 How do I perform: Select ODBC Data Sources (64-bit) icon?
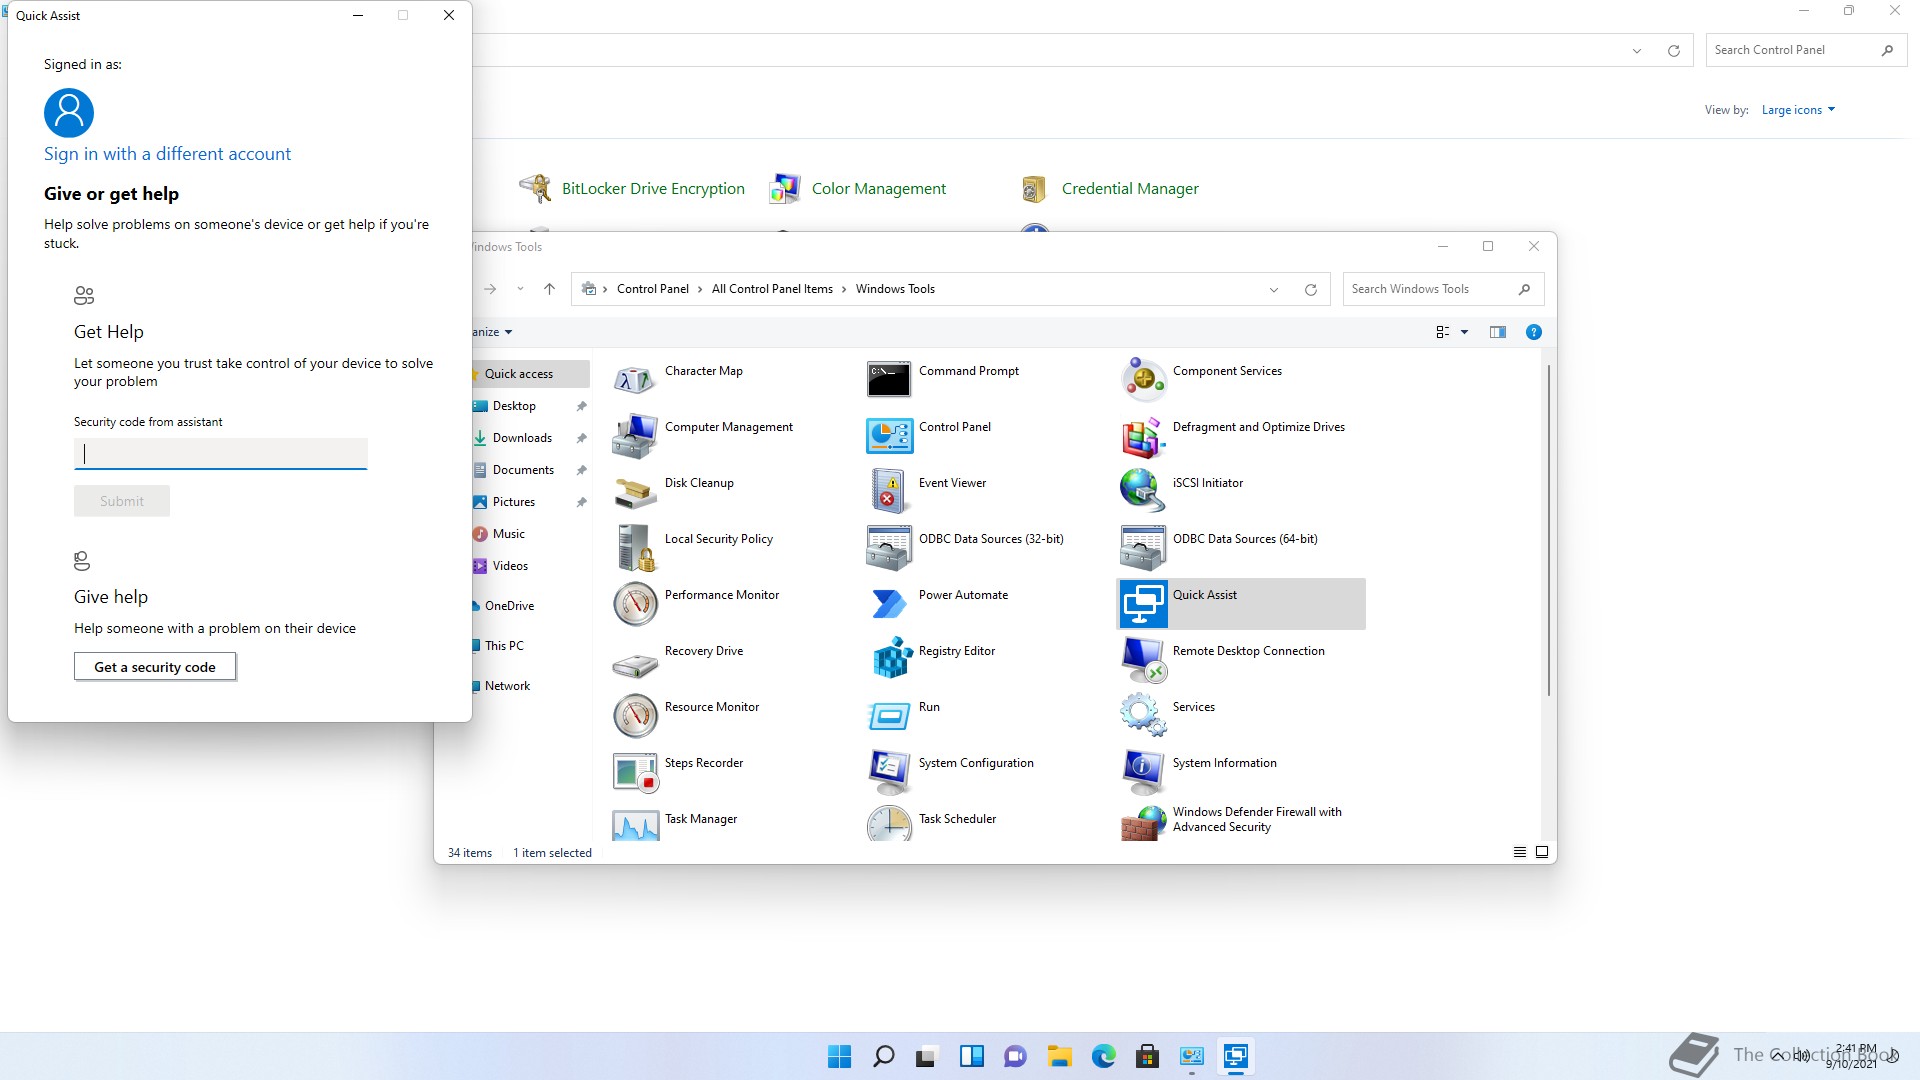[x=1143, y=548]
